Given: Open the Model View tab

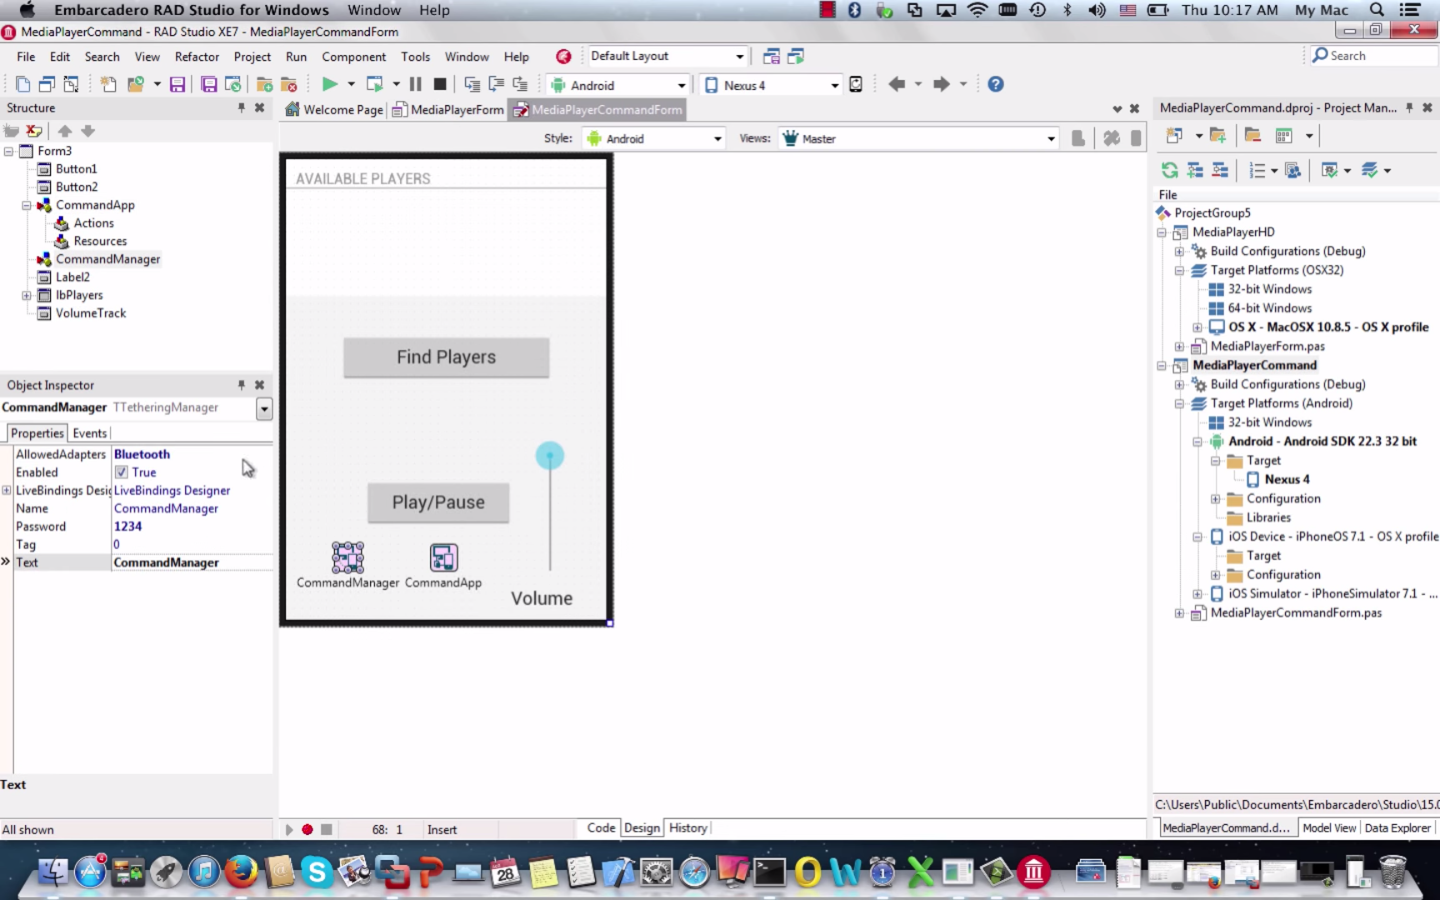Looking at the screenshot, I should tap(1329, 828).
